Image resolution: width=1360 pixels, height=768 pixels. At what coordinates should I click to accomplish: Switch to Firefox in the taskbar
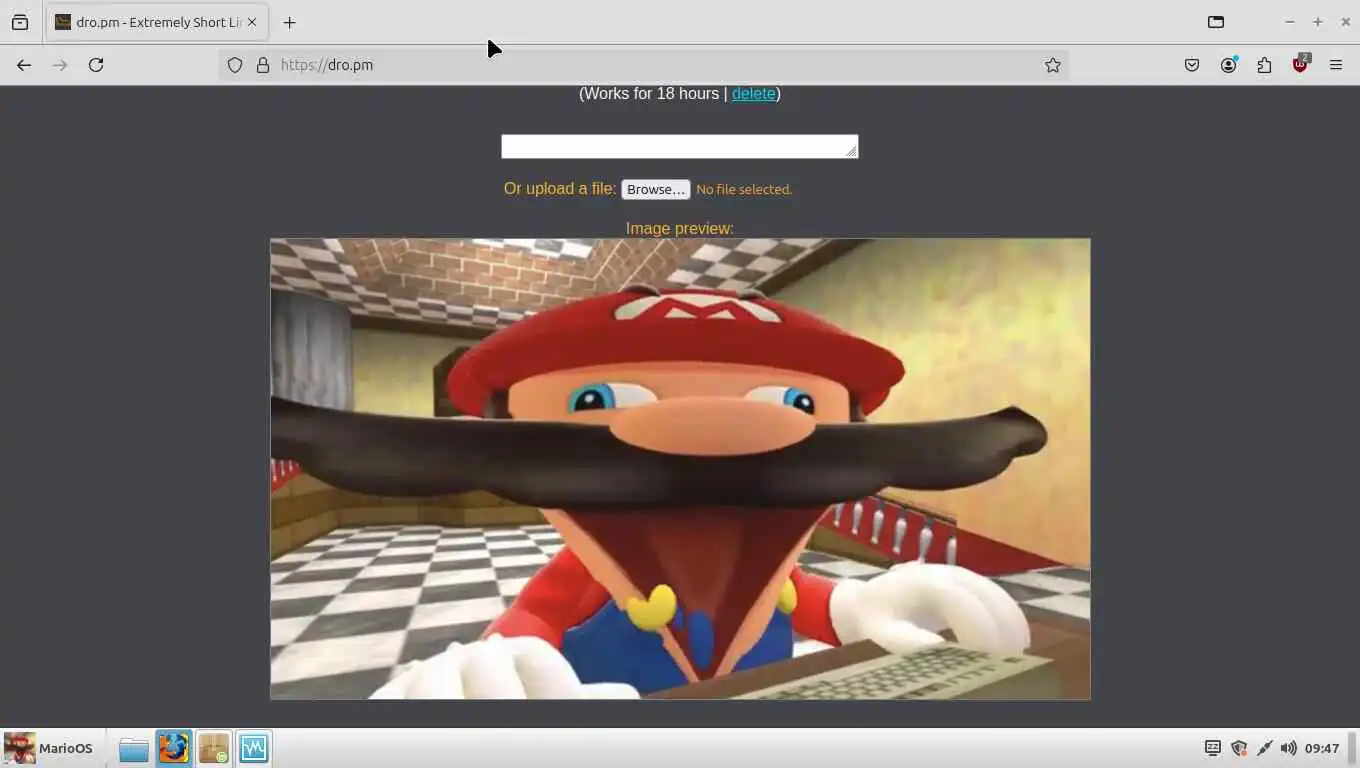point(173,748)
